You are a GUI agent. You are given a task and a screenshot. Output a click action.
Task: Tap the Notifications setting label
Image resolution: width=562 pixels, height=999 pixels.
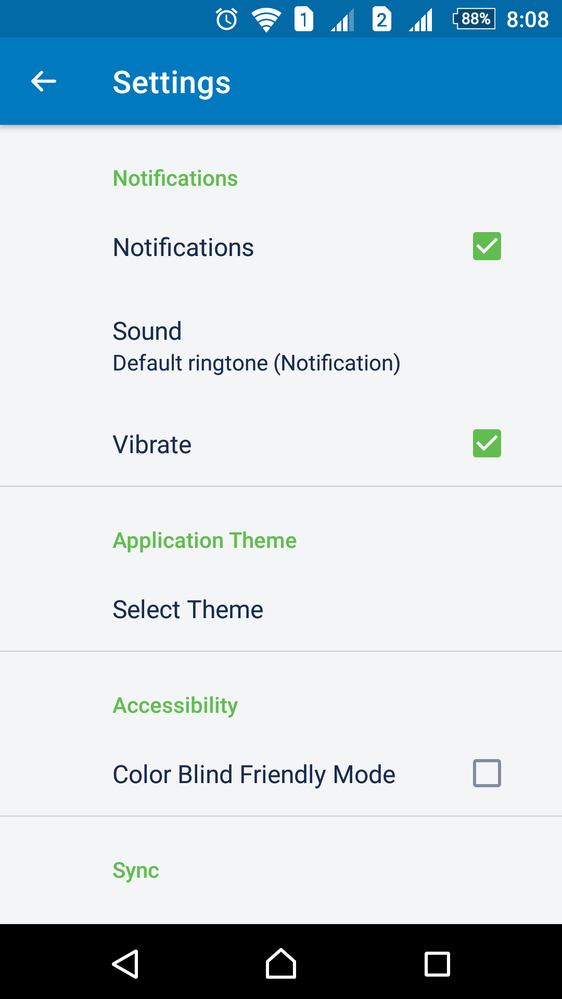point(184,247)
